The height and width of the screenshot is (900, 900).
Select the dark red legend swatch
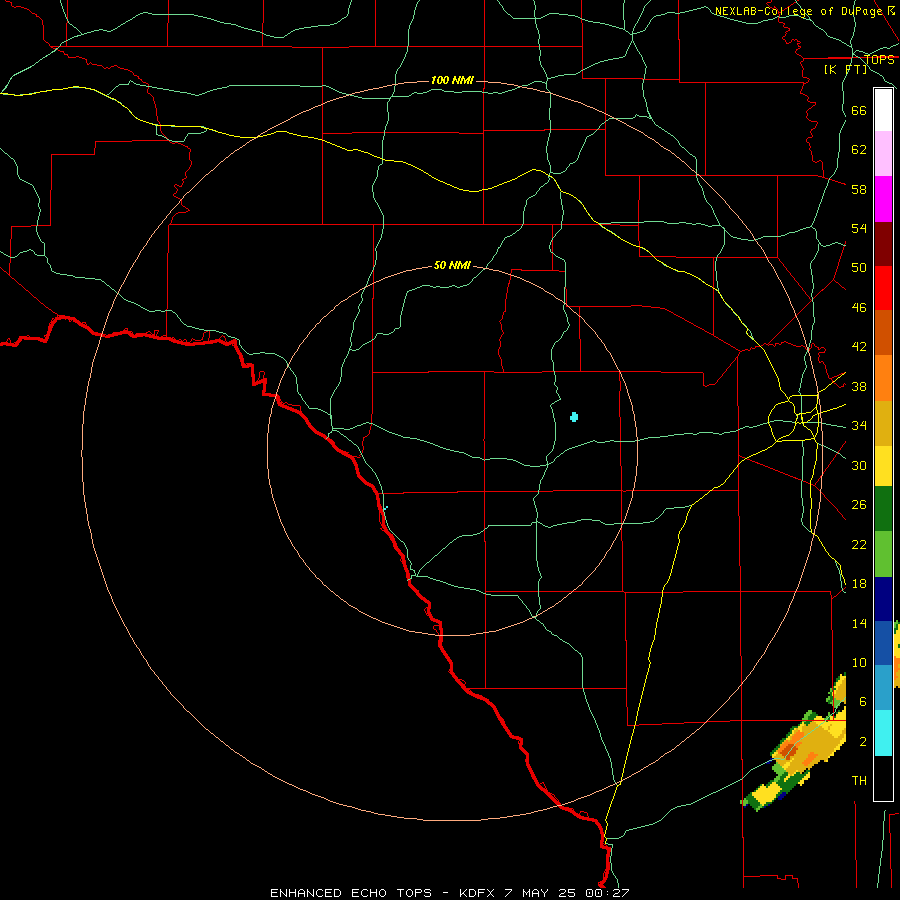pyautogui.click(x=883, y=244)
